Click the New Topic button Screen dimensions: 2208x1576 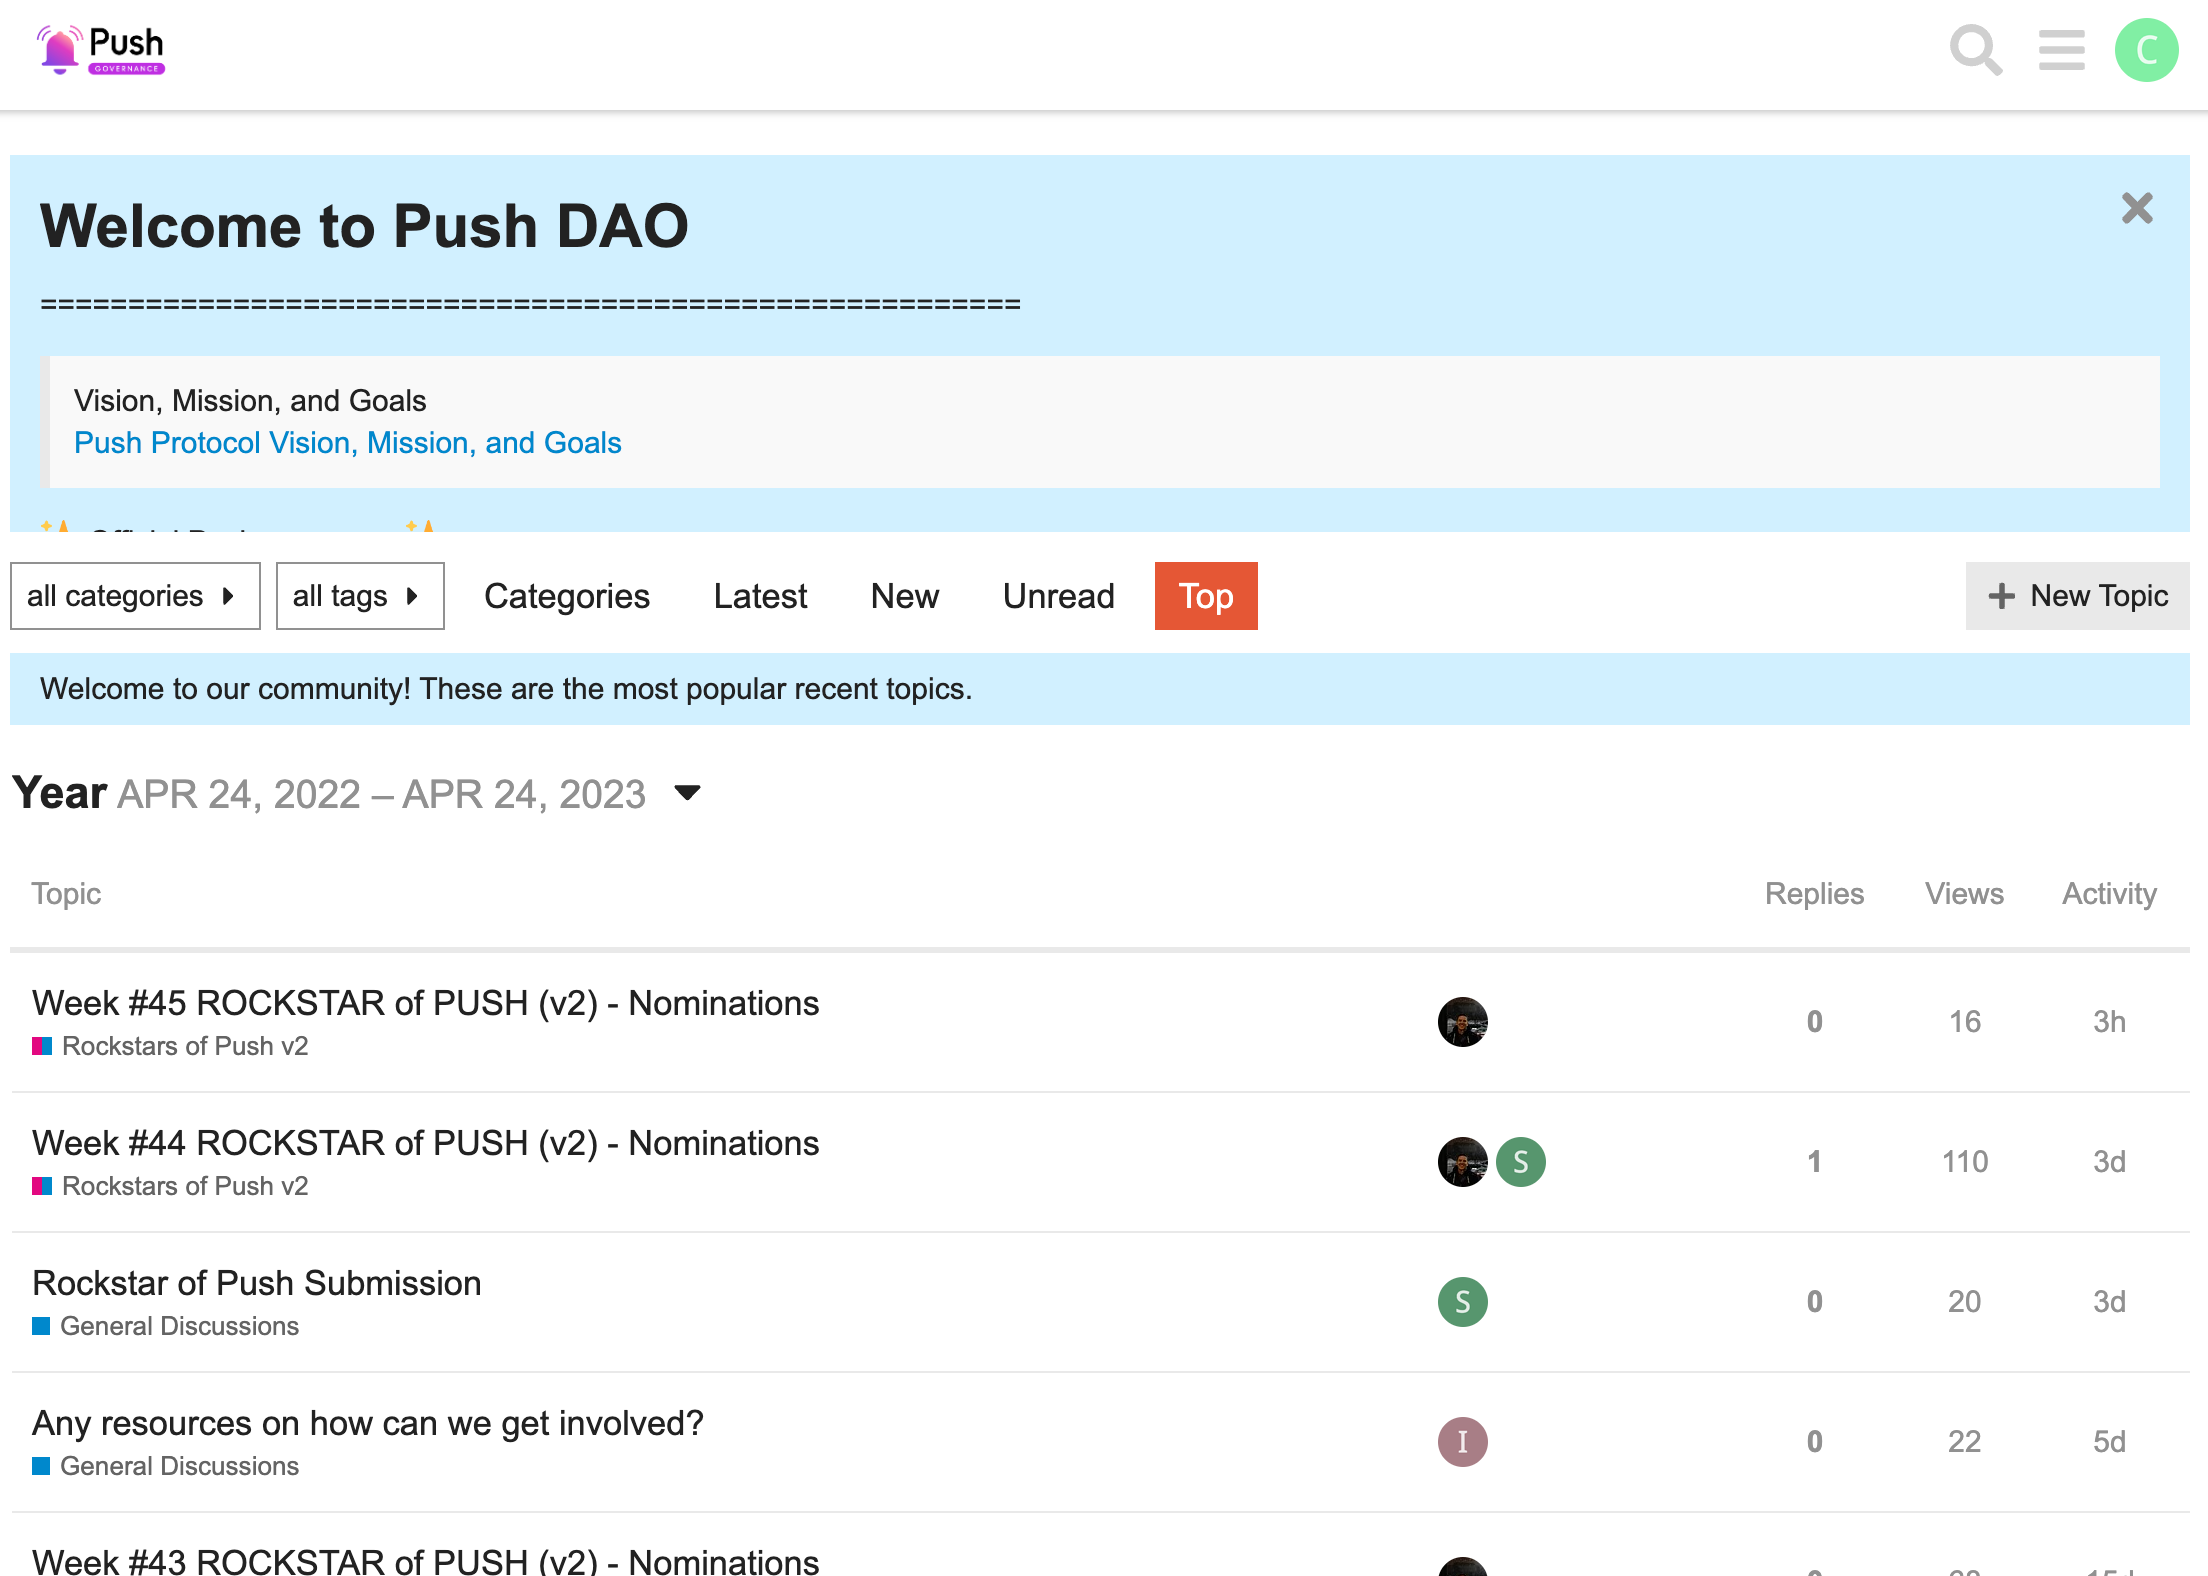2077,596
